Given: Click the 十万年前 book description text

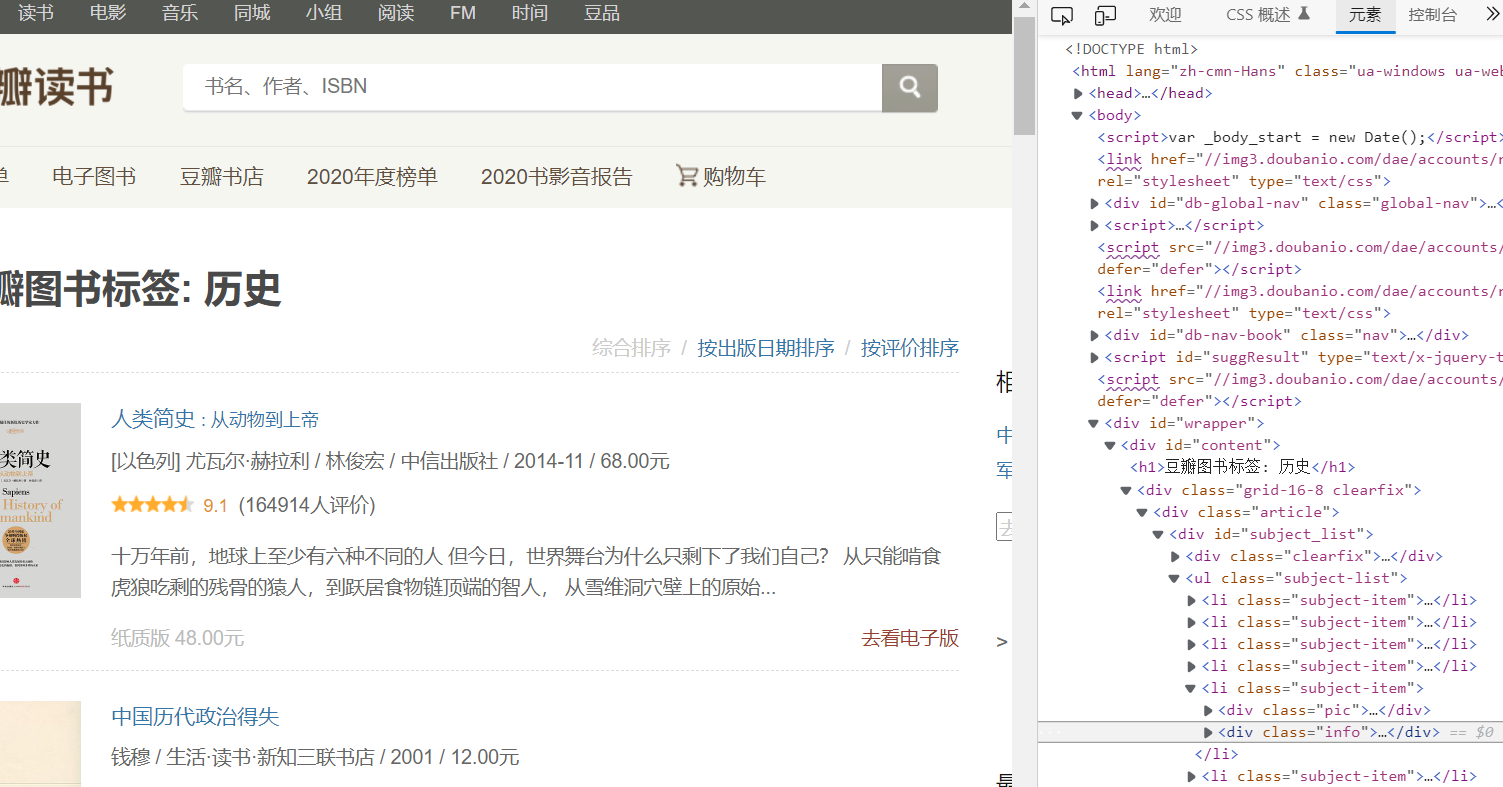Looking at the screenshot, I should point(526,572).
